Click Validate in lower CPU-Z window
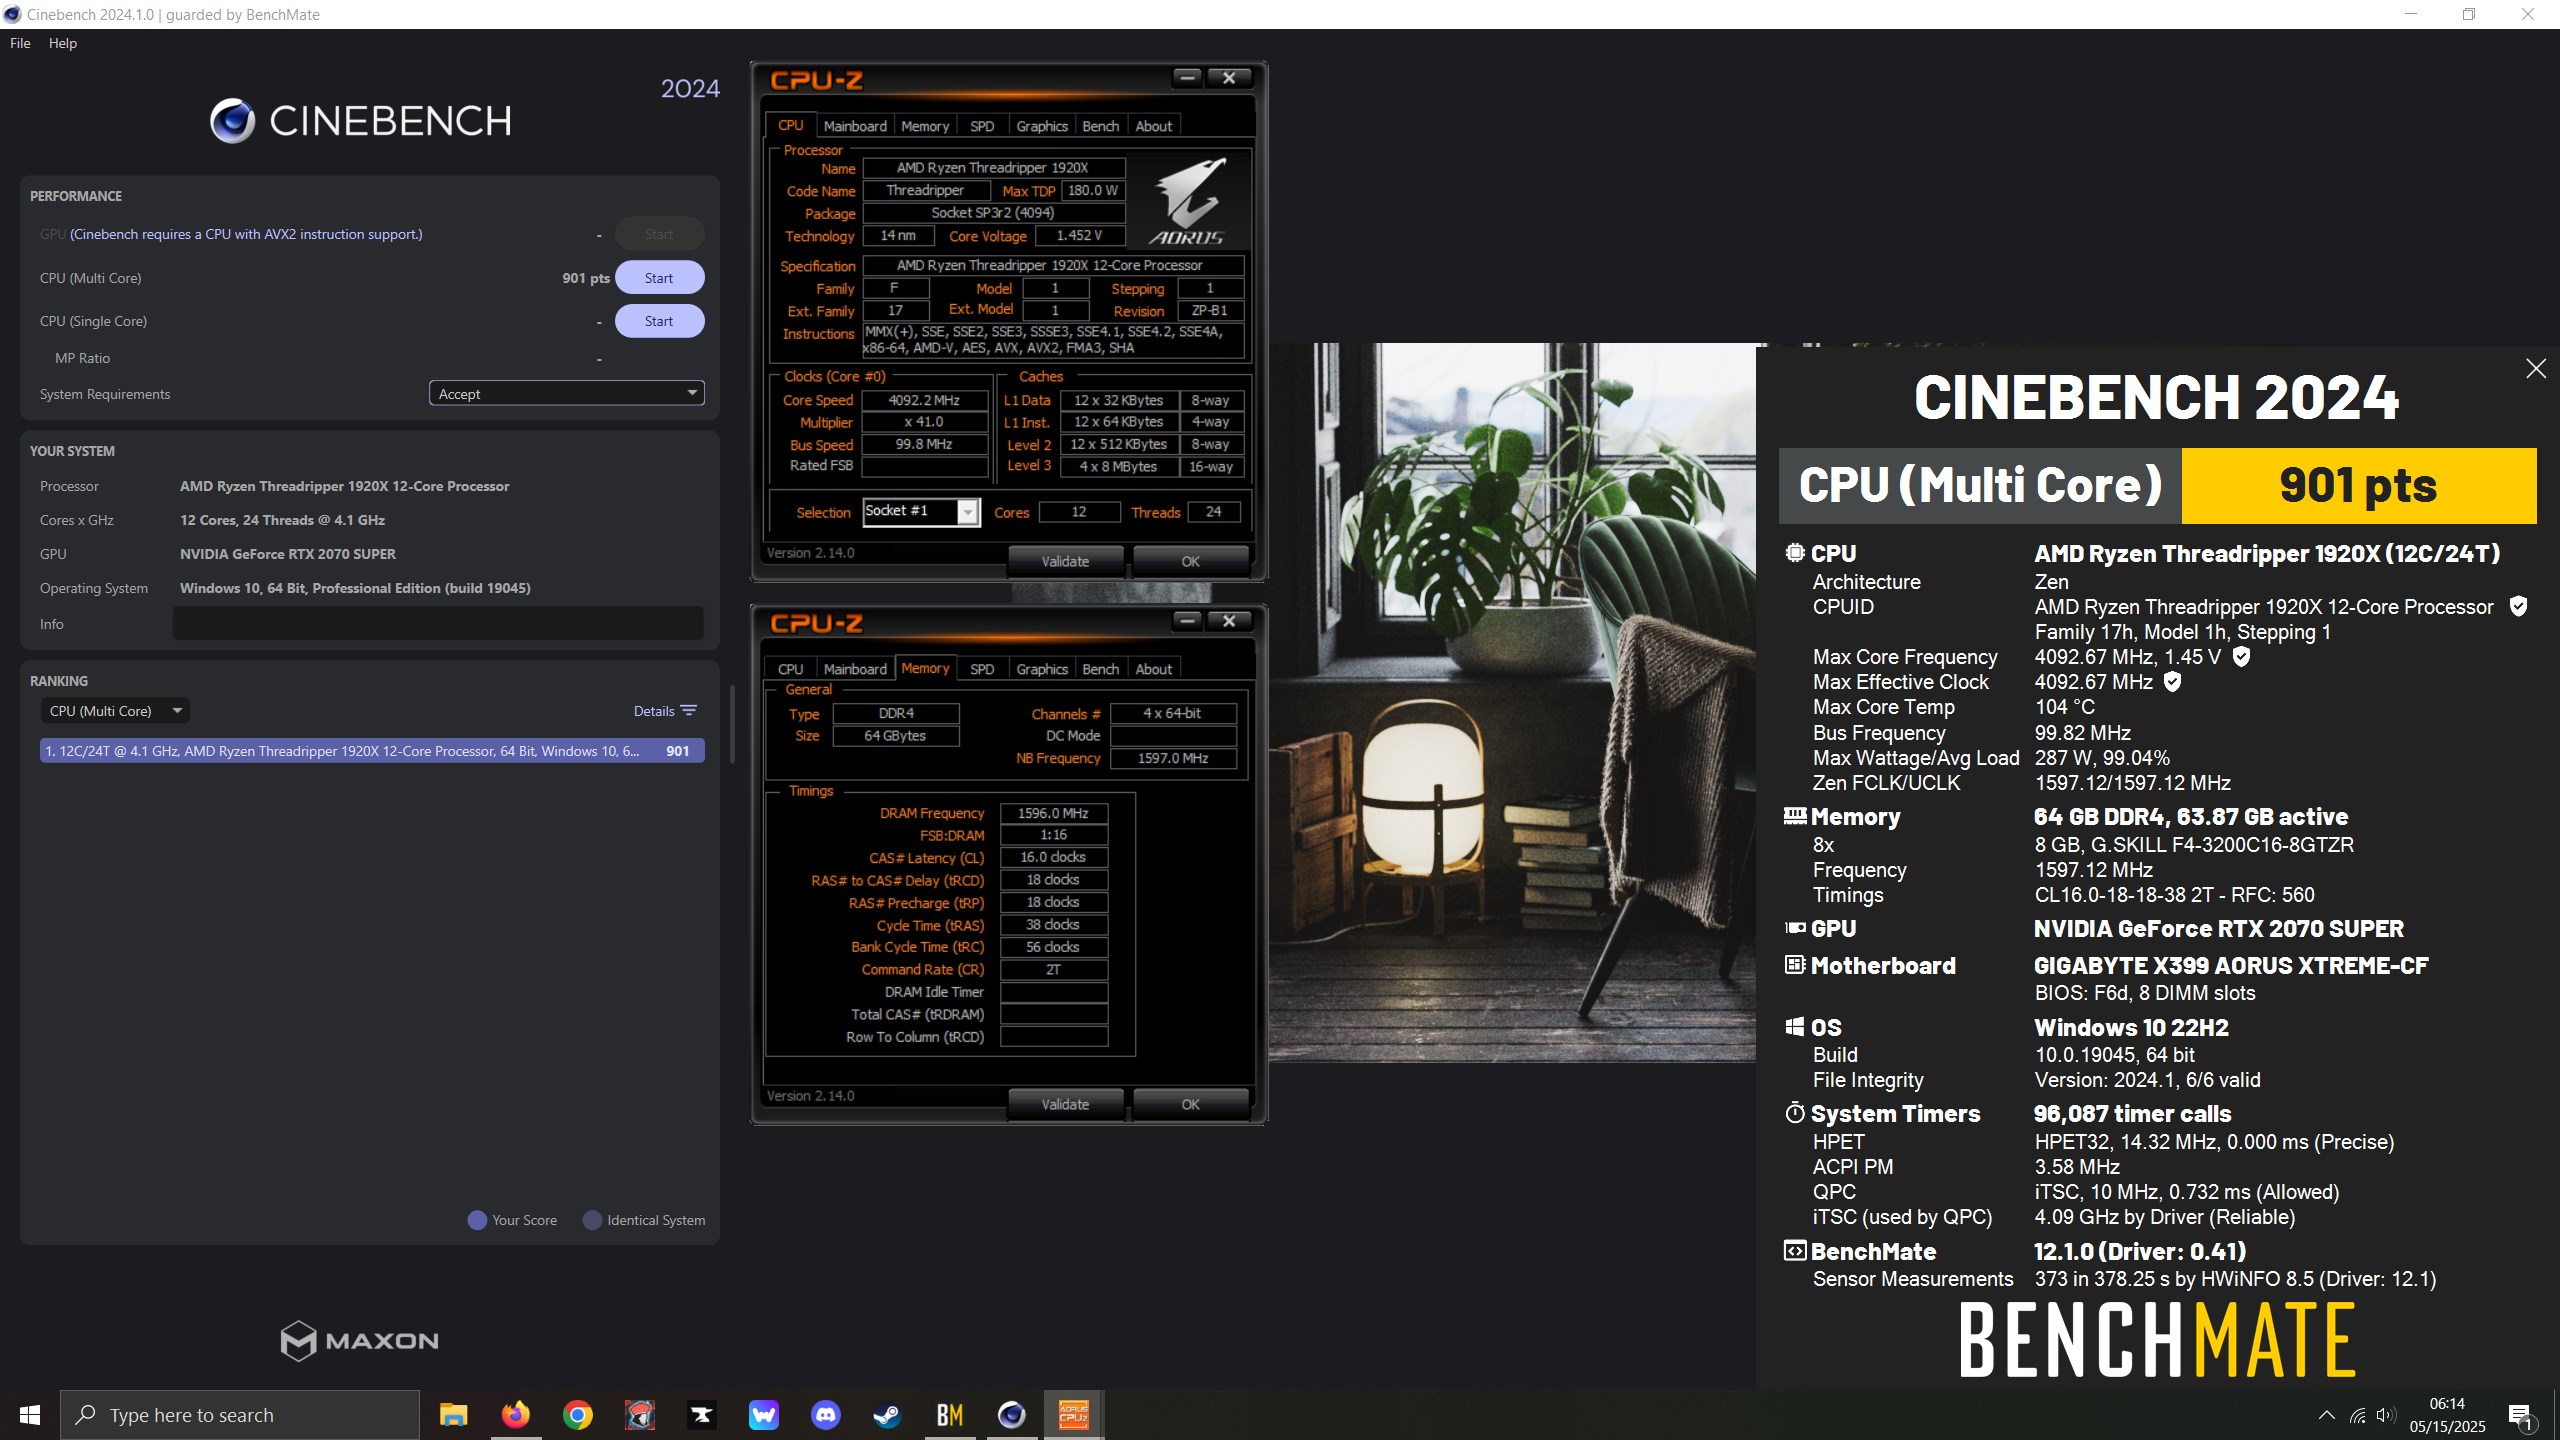Screen dimensions: 2560x1440 pyautogui.click(x=1065, y=1104)
